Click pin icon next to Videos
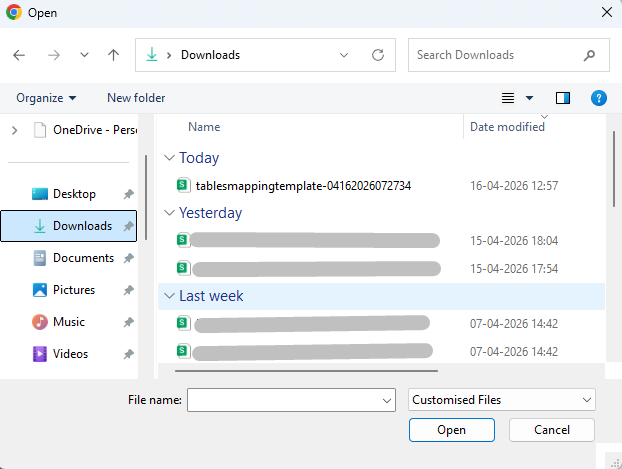This screenshot has width=622, height=469. [128, 354]
